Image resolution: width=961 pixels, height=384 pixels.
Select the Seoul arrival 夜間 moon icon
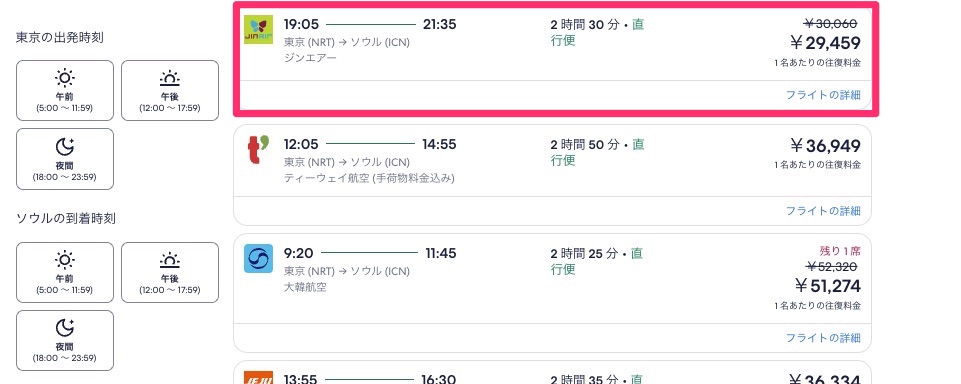64,328
